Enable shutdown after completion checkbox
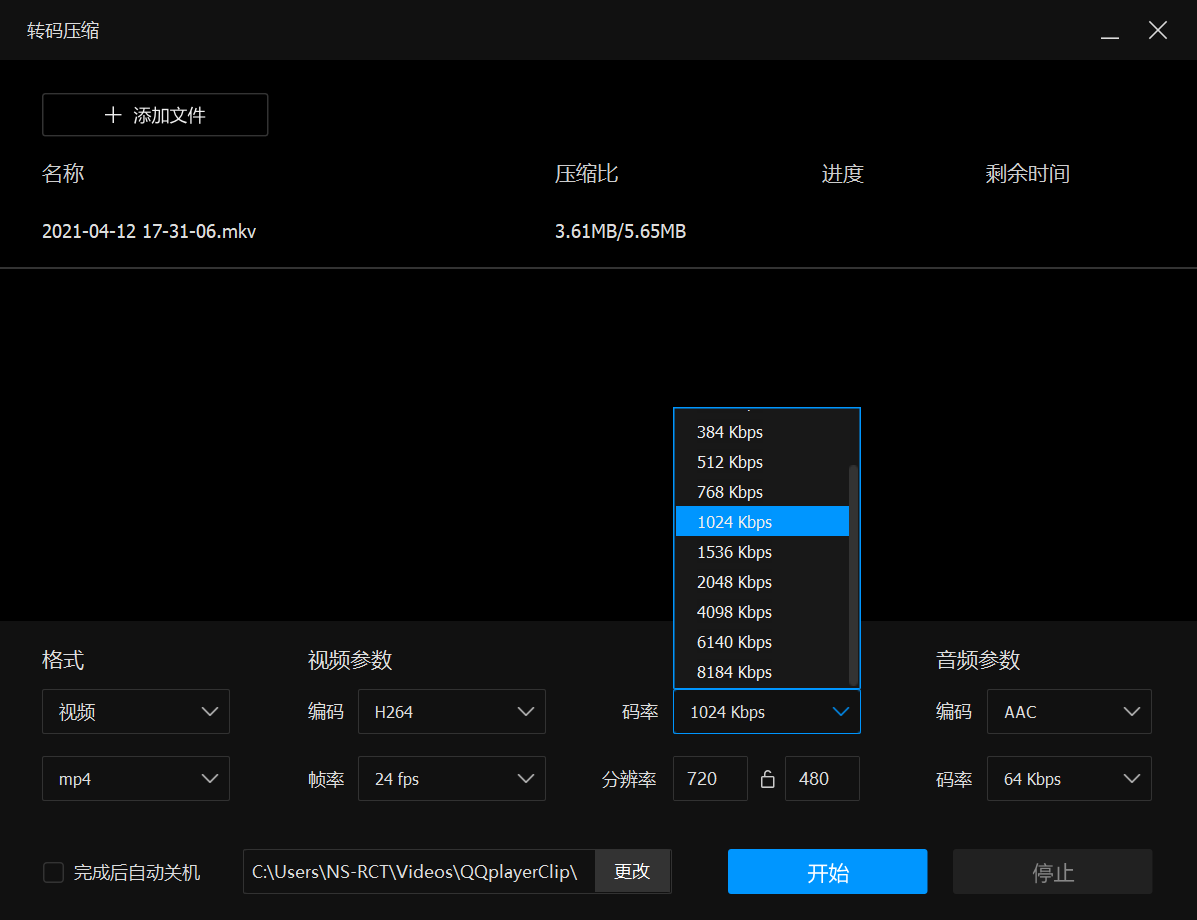This screenshot has height=920, width=1197. click(x=53, y=872)
